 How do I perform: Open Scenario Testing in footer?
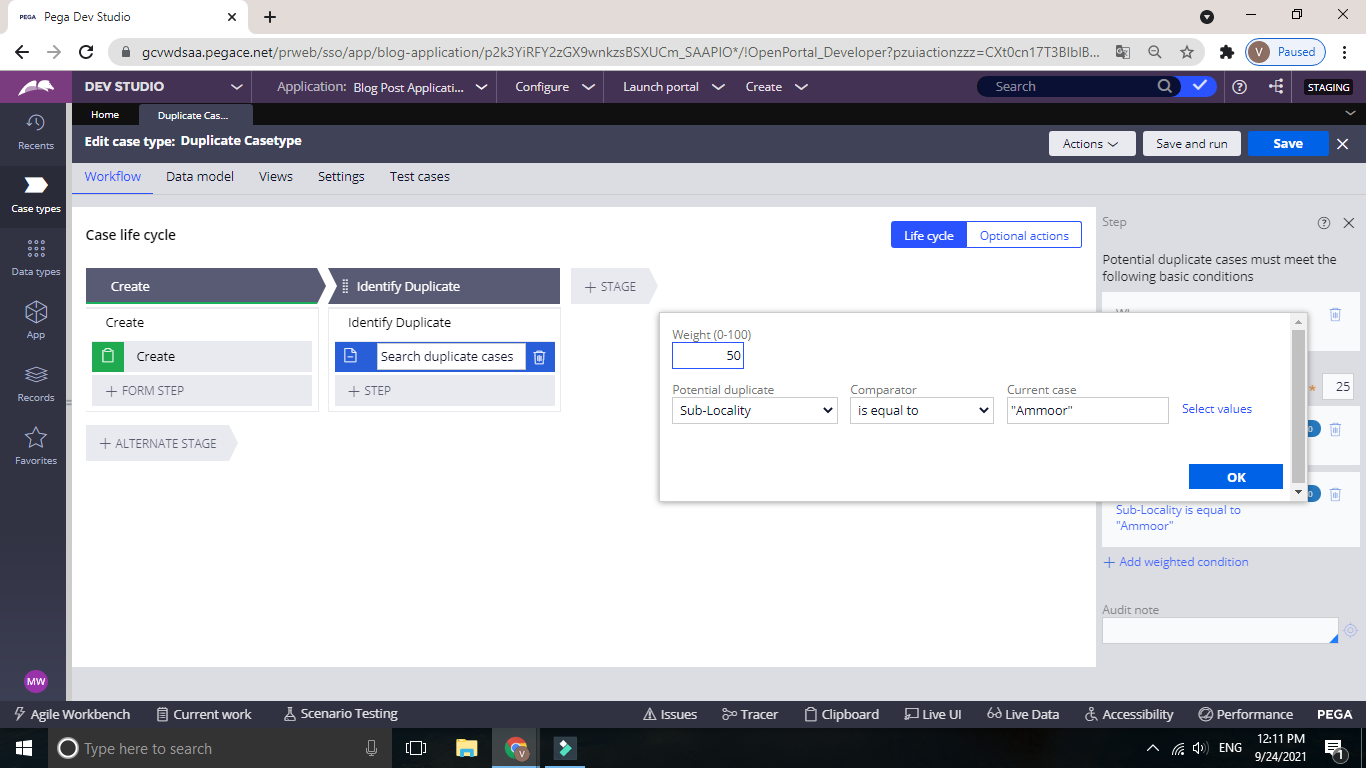[341, 714]
